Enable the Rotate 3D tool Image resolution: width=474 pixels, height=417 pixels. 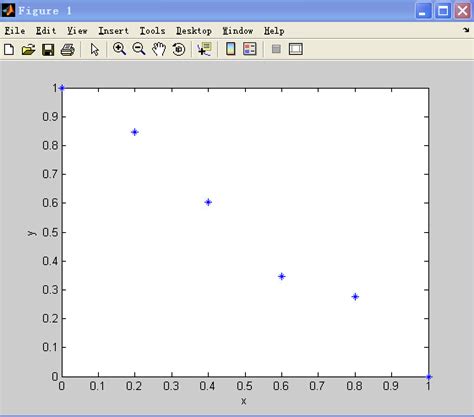pyautogui.click(x=179, y=49)
